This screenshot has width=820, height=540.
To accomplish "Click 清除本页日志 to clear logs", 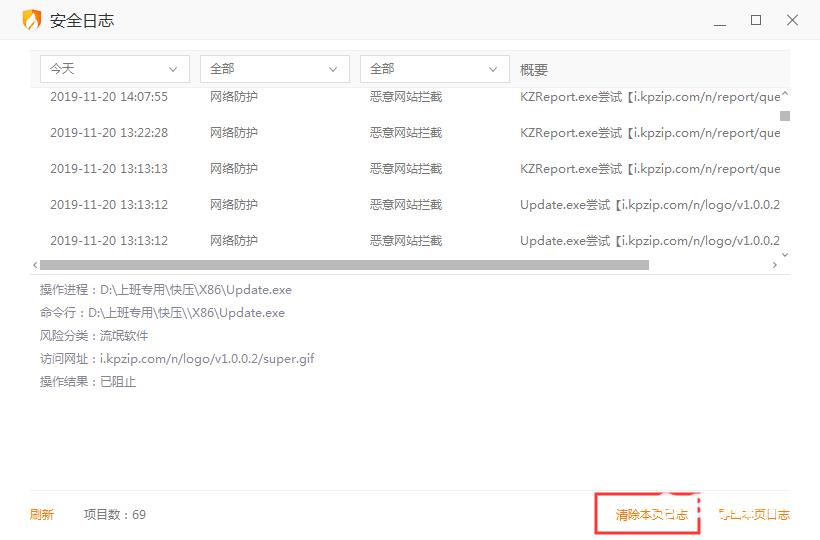I will coord(652,514).
